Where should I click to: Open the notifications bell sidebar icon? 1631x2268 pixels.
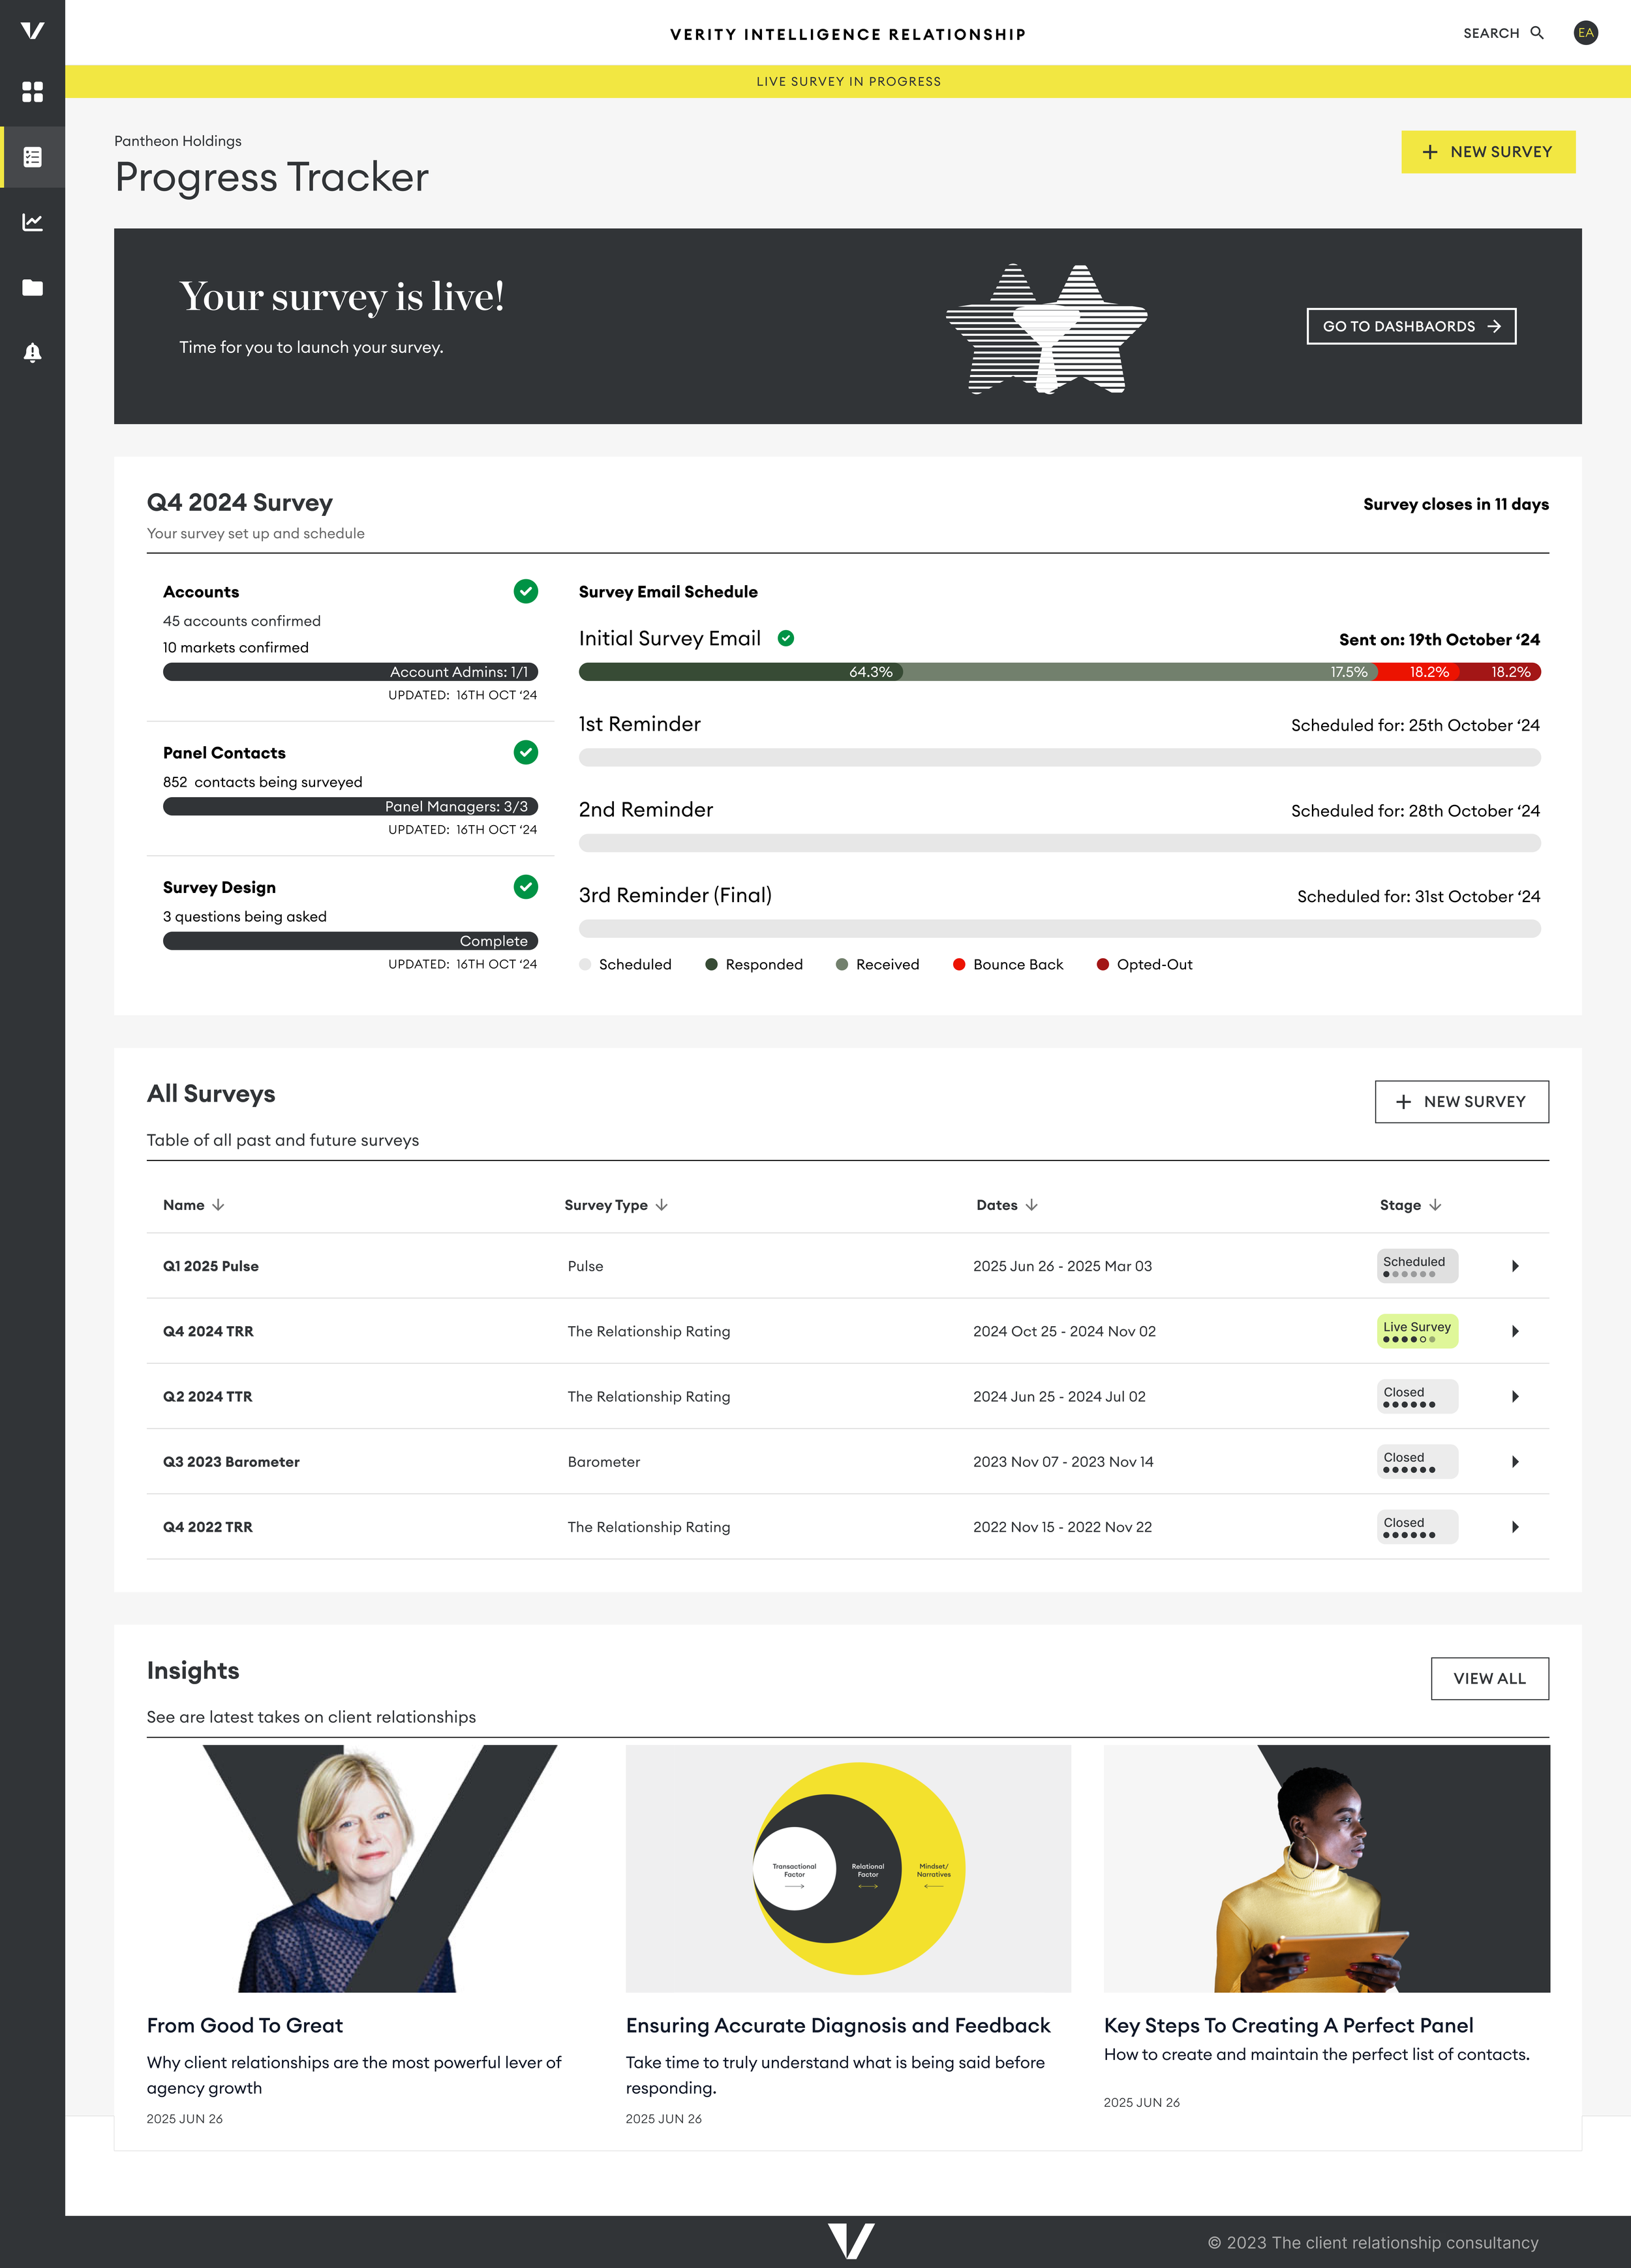point(32,352)
